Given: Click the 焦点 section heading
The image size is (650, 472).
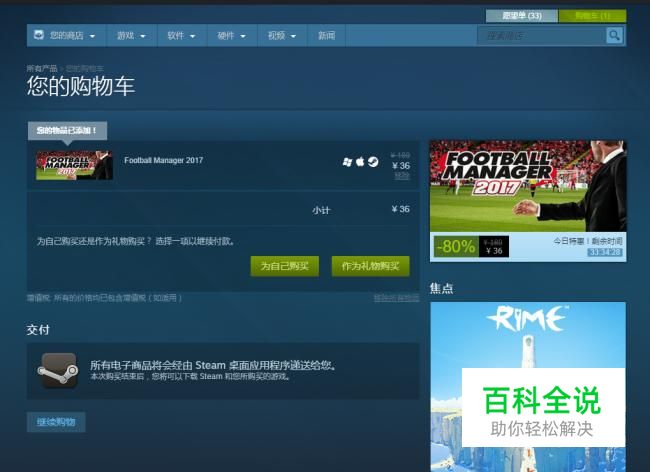Looking at the screenshot, I should click(441, 288).
